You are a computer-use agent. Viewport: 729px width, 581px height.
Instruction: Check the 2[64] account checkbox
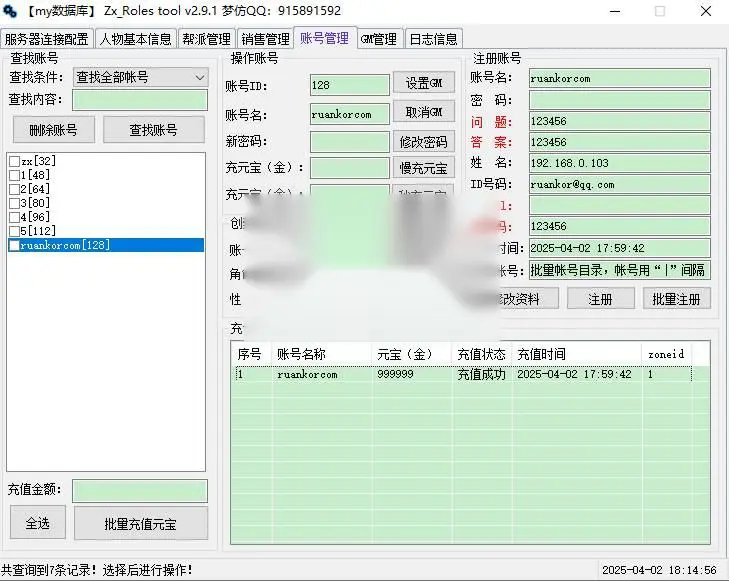pos(14,189)
